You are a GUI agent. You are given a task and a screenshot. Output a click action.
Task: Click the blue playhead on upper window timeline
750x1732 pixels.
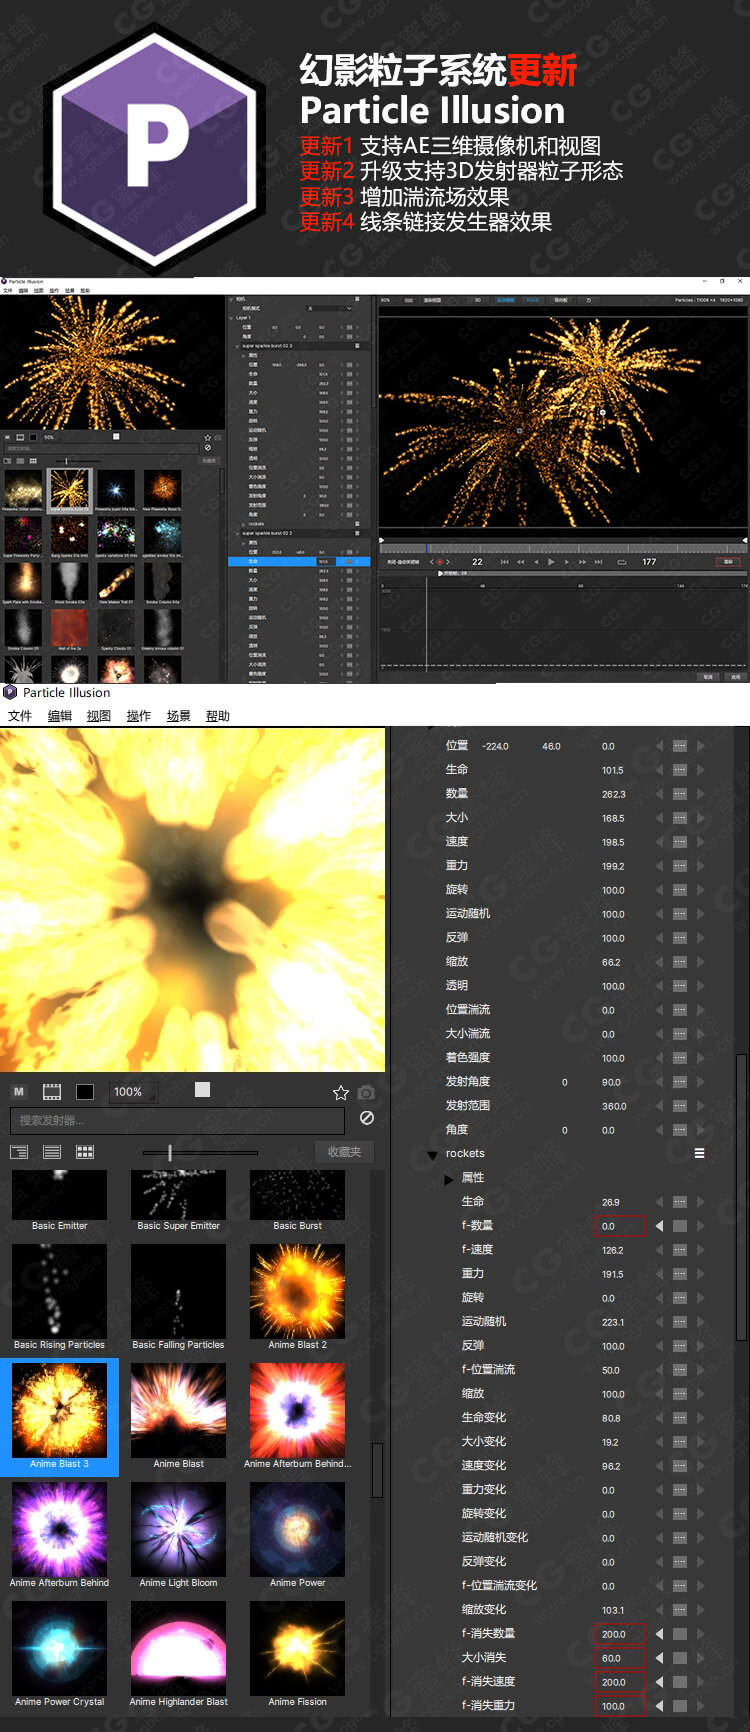[x=427, y=548]
